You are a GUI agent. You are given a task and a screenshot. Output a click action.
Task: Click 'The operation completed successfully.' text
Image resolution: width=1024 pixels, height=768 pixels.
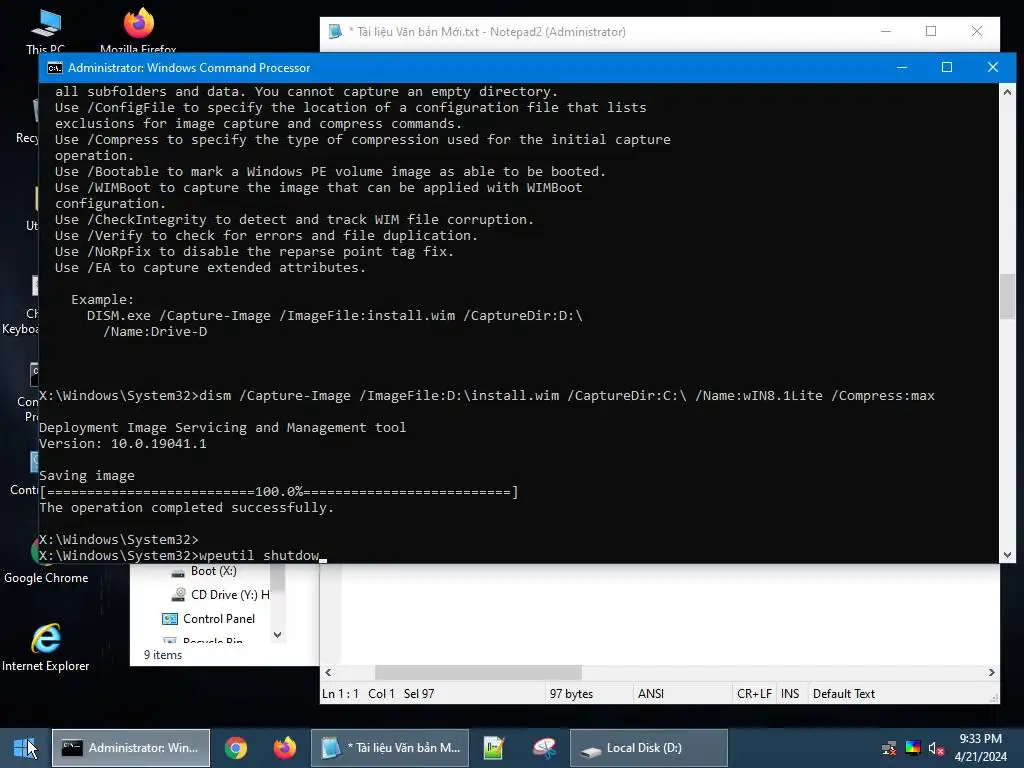pos(186,507)
